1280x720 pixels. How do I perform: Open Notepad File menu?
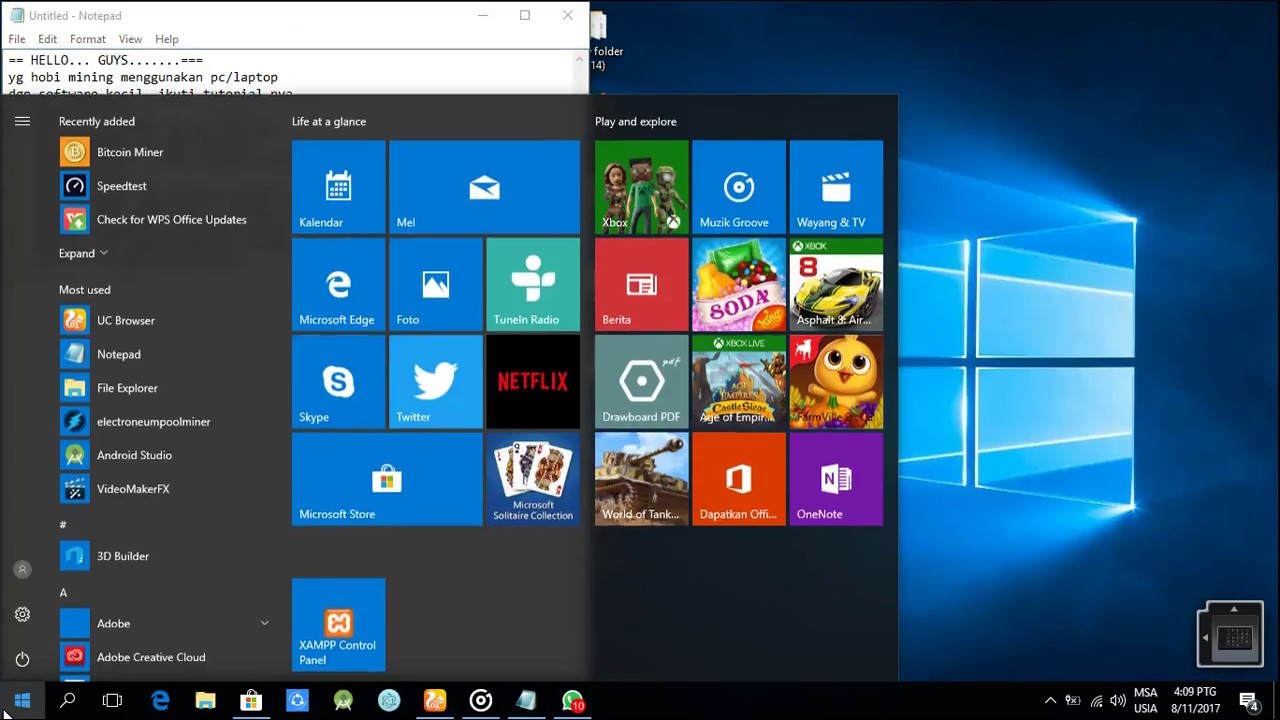(x=17, y=39)
